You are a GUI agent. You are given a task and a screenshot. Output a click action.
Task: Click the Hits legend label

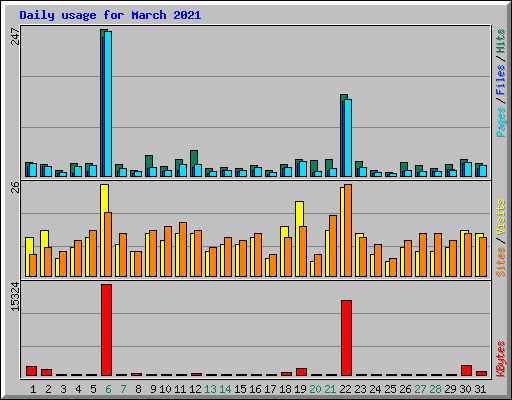click(x=501, y=41)
